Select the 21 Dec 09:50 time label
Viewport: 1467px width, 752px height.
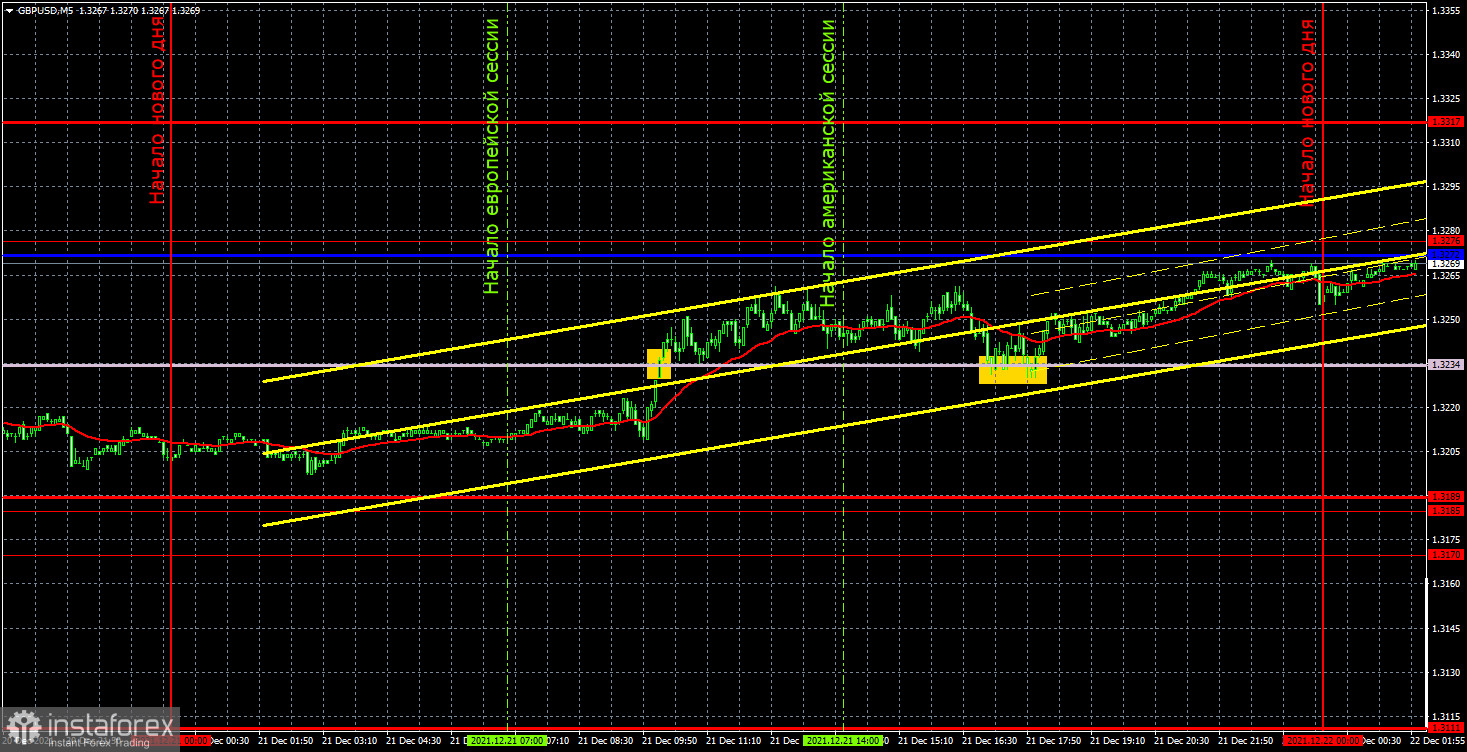670,741
